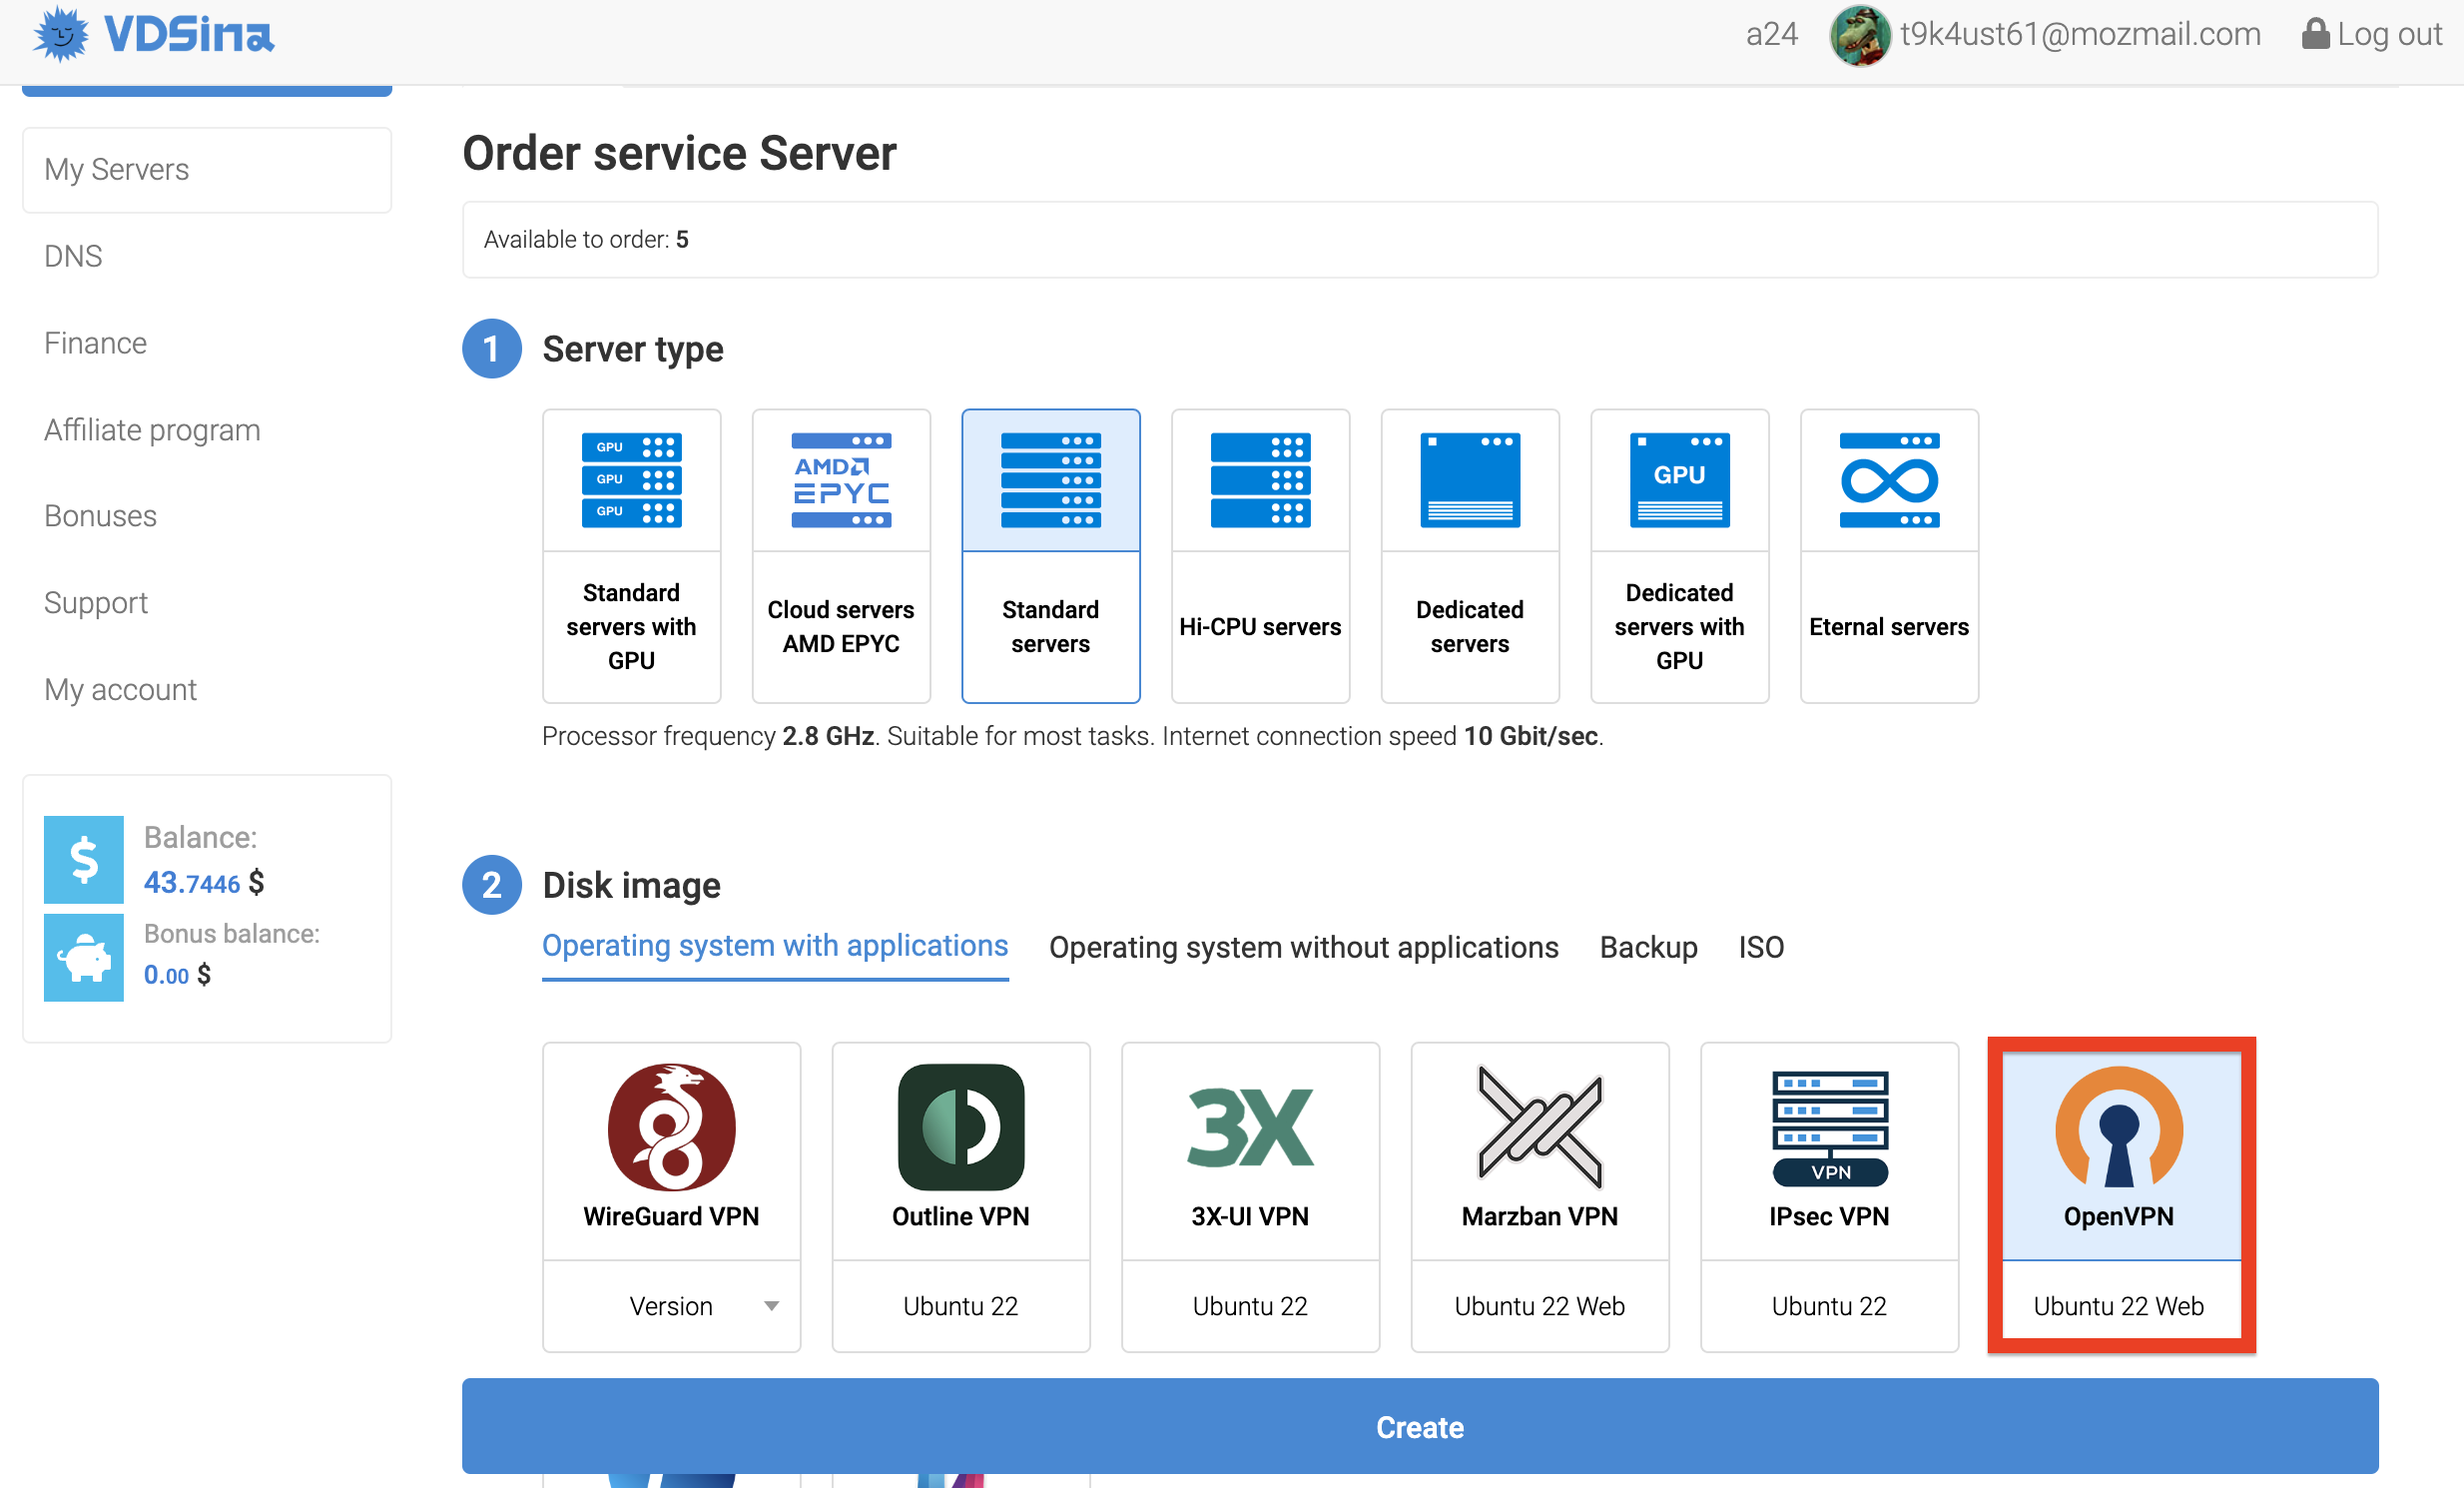Viewport: 2464px width, 1488px height.
Task: Click the lock icon beside Log out
Action: [2314, 34]
